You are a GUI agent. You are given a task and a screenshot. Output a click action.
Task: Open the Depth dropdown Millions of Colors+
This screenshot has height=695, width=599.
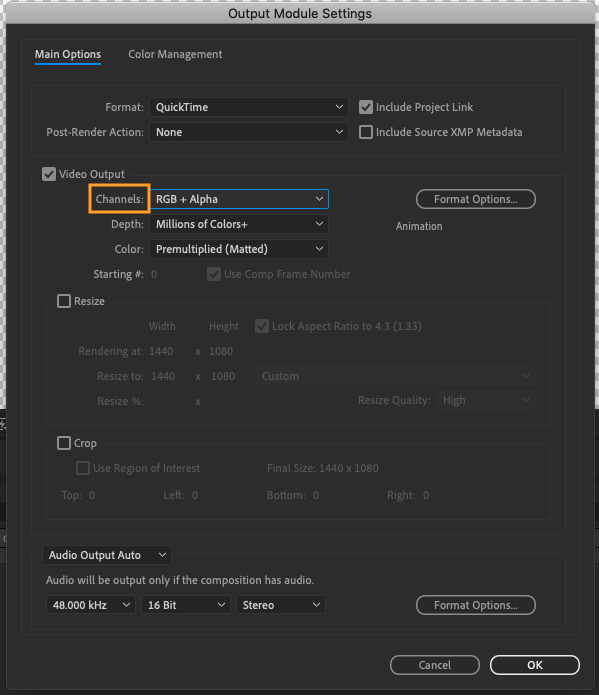(239, 224)
